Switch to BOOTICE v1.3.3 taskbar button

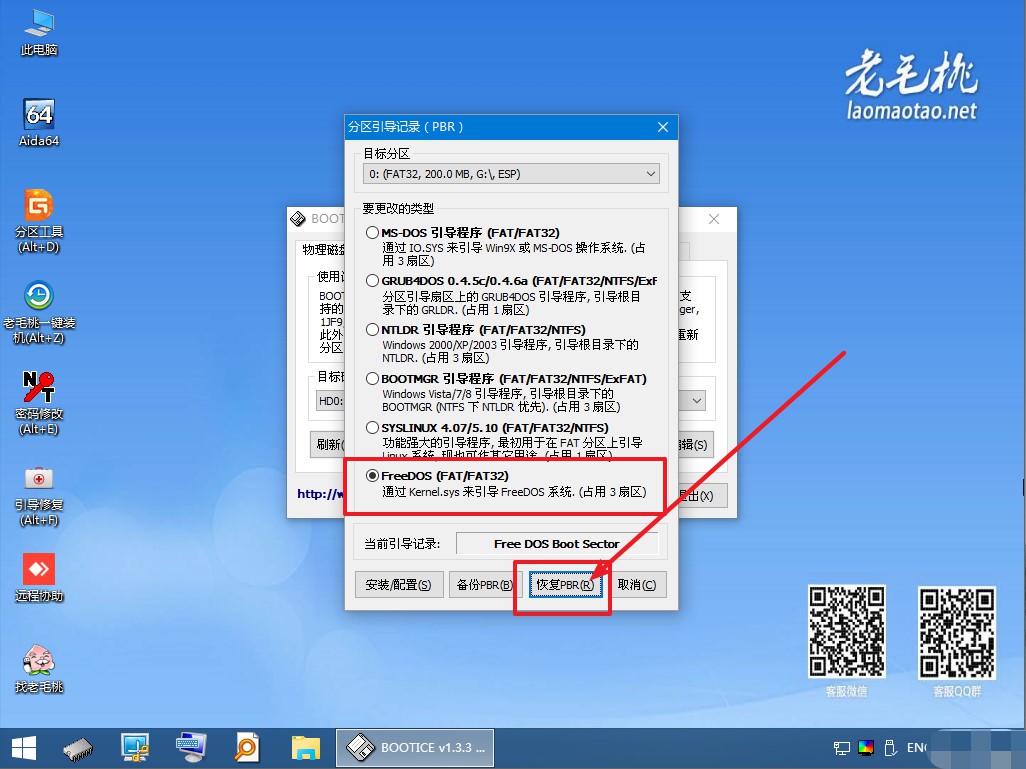[415, 748]
